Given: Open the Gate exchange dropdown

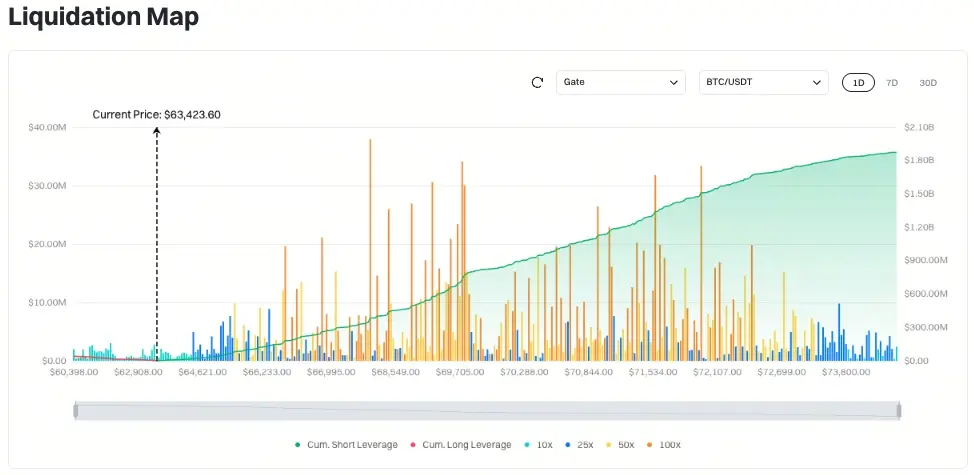Looking at the screenshot, I should [x=621, y=83].
